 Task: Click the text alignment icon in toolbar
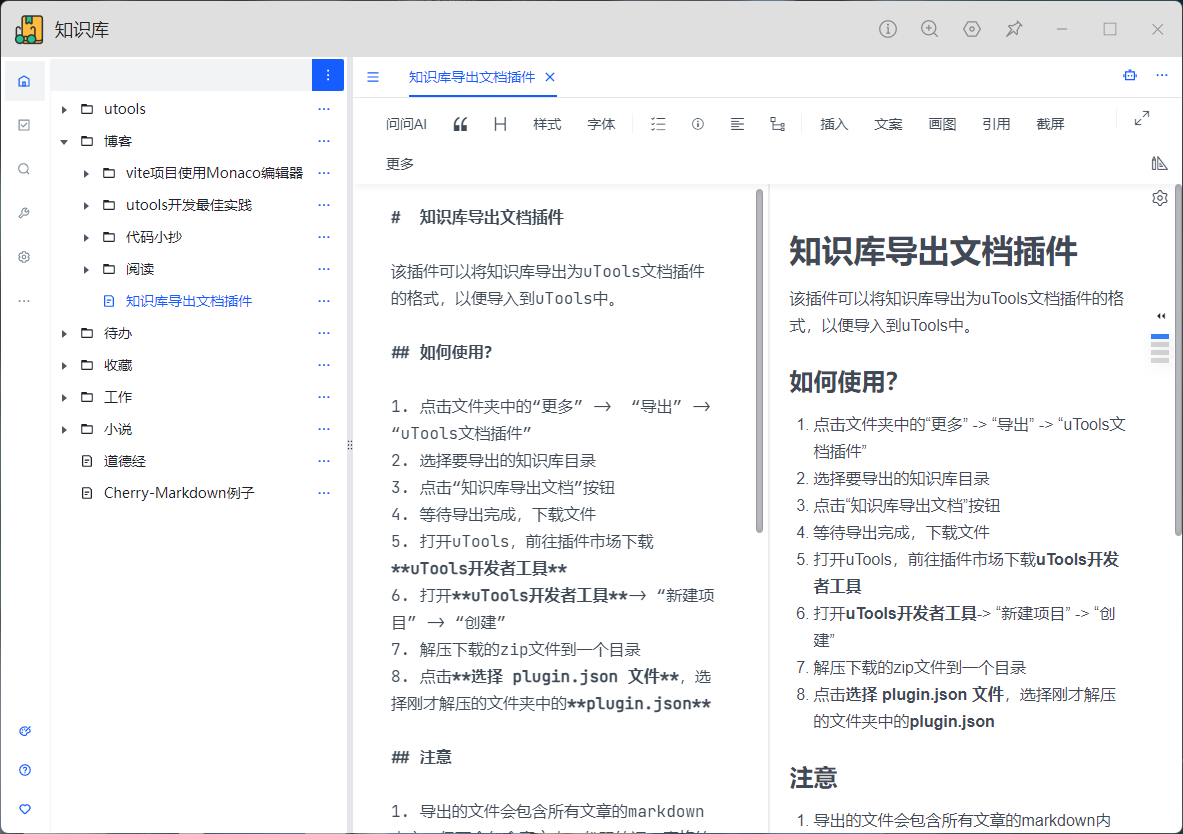coord(737,124)
